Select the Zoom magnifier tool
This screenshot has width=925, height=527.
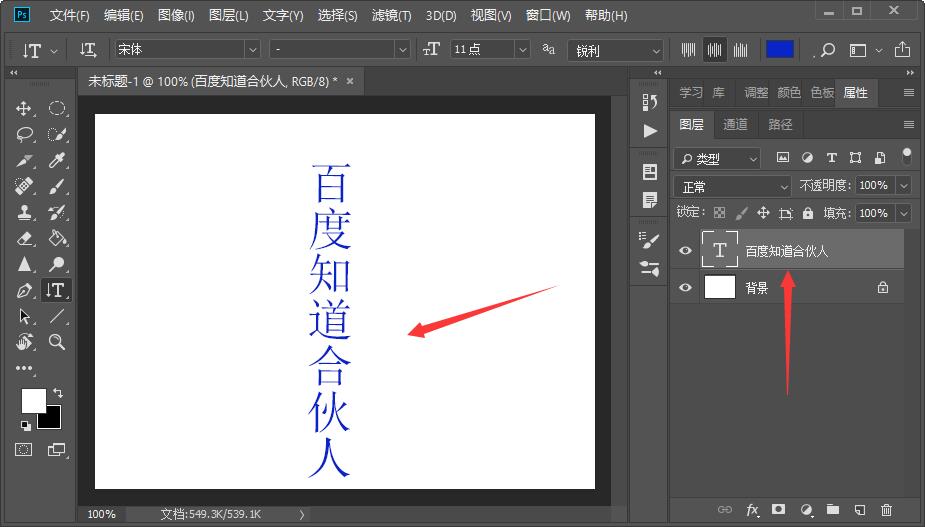58,343
